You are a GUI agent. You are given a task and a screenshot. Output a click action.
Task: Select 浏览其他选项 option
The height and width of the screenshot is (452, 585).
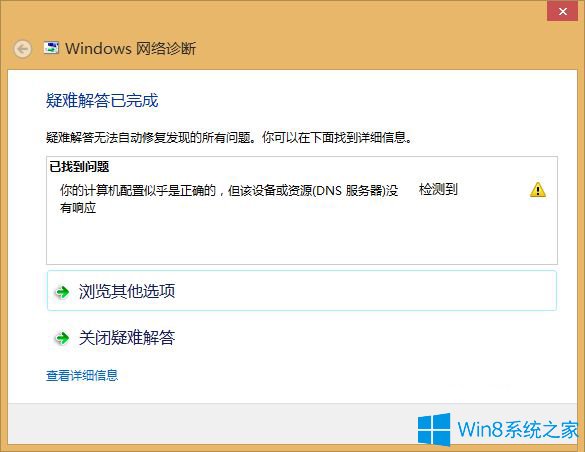coord(302,291)
